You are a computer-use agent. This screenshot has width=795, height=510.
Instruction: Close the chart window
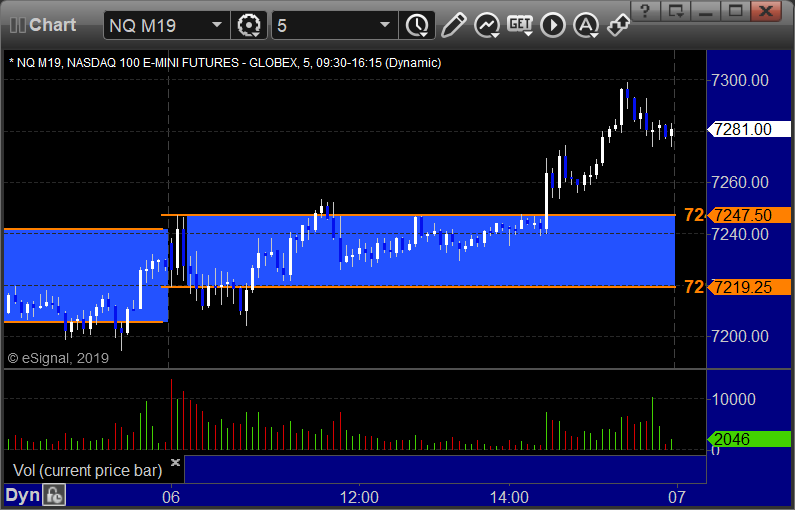(766, 11)
